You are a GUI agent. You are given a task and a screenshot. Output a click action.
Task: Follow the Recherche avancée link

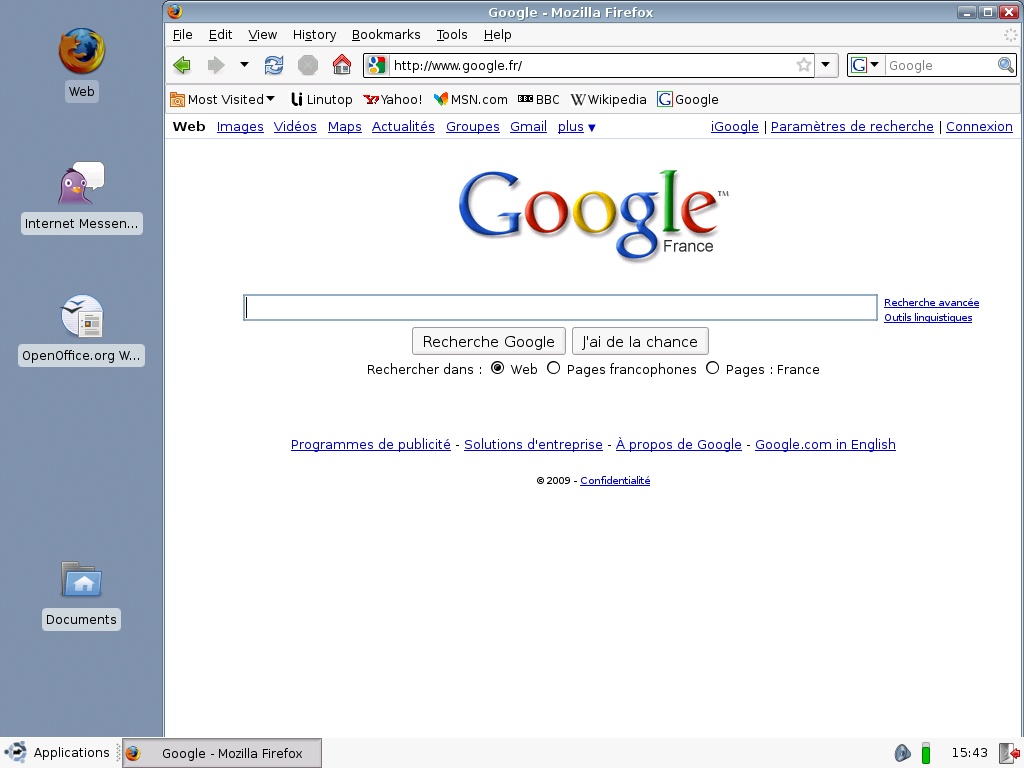(x=931, y=302)
